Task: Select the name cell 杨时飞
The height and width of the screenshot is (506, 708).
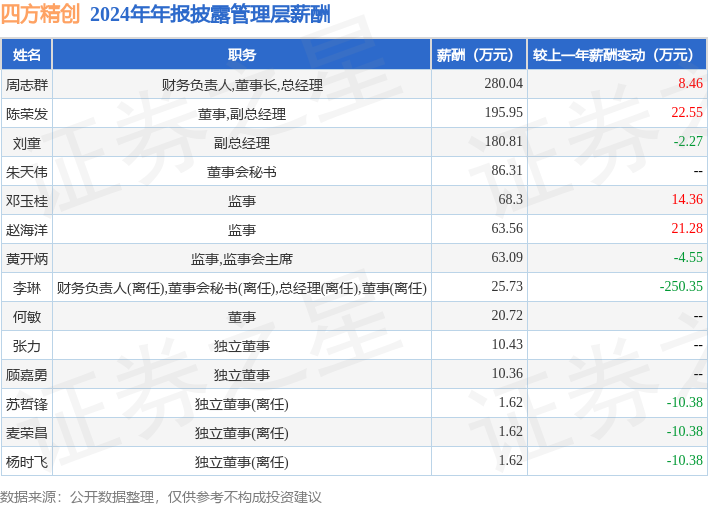Action: click(x=27, y=462)
